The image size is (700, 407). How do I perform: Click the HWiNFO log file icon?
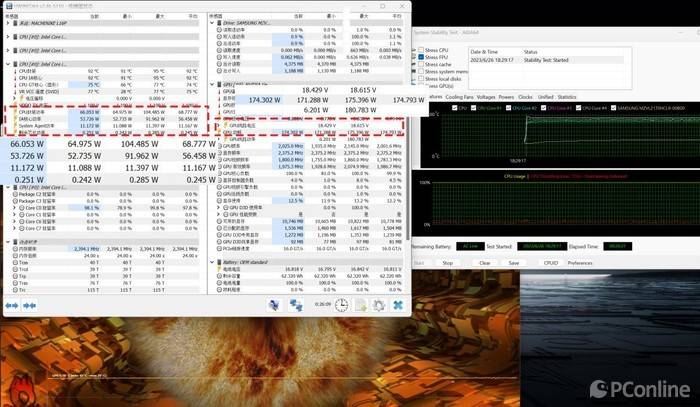(x=360, y=305)
